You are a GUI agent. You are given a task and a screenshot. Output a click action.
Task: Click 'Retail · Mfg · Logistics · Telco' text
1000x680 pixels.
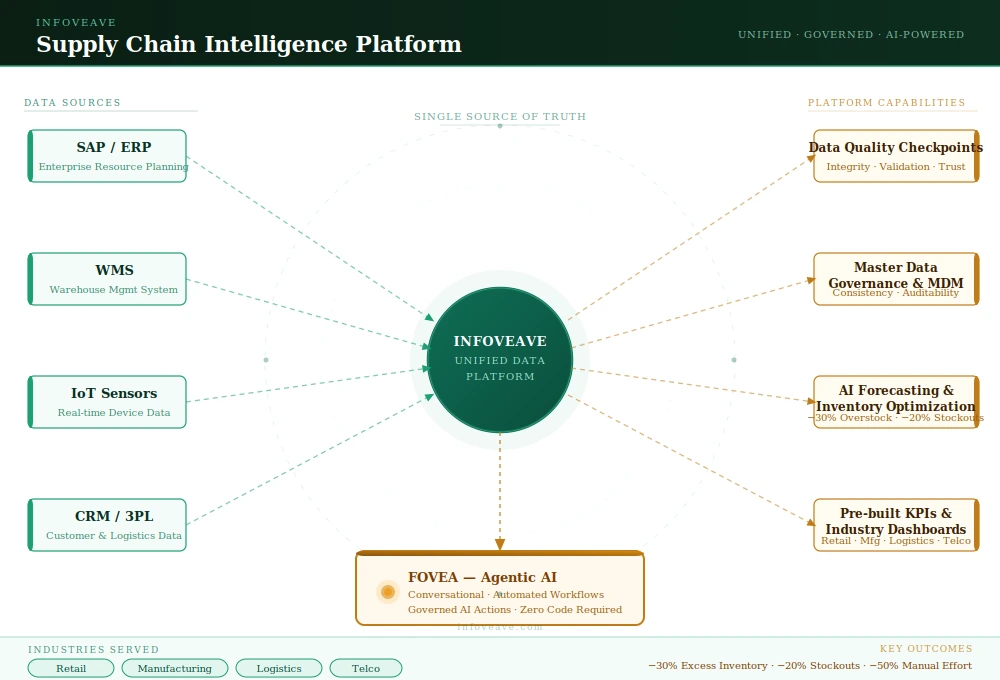point(895,540)
